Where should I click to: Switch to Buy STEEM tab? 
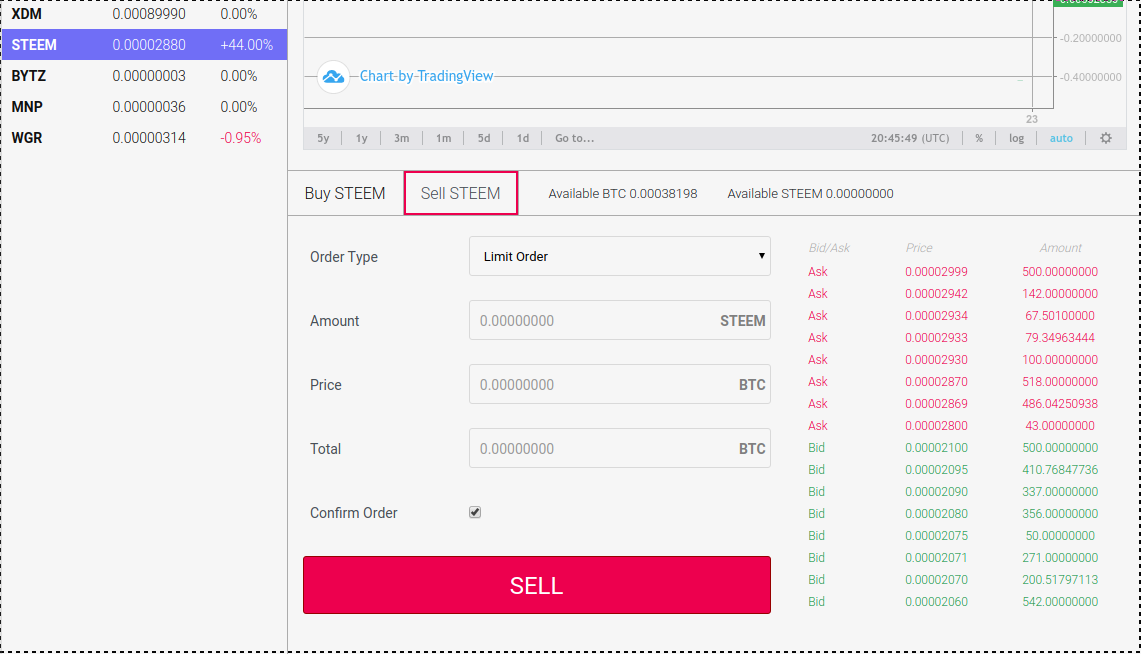coord(345,194)
